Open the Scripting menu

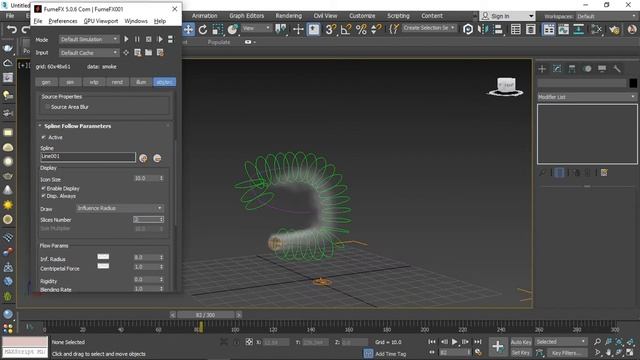(398, 16)
